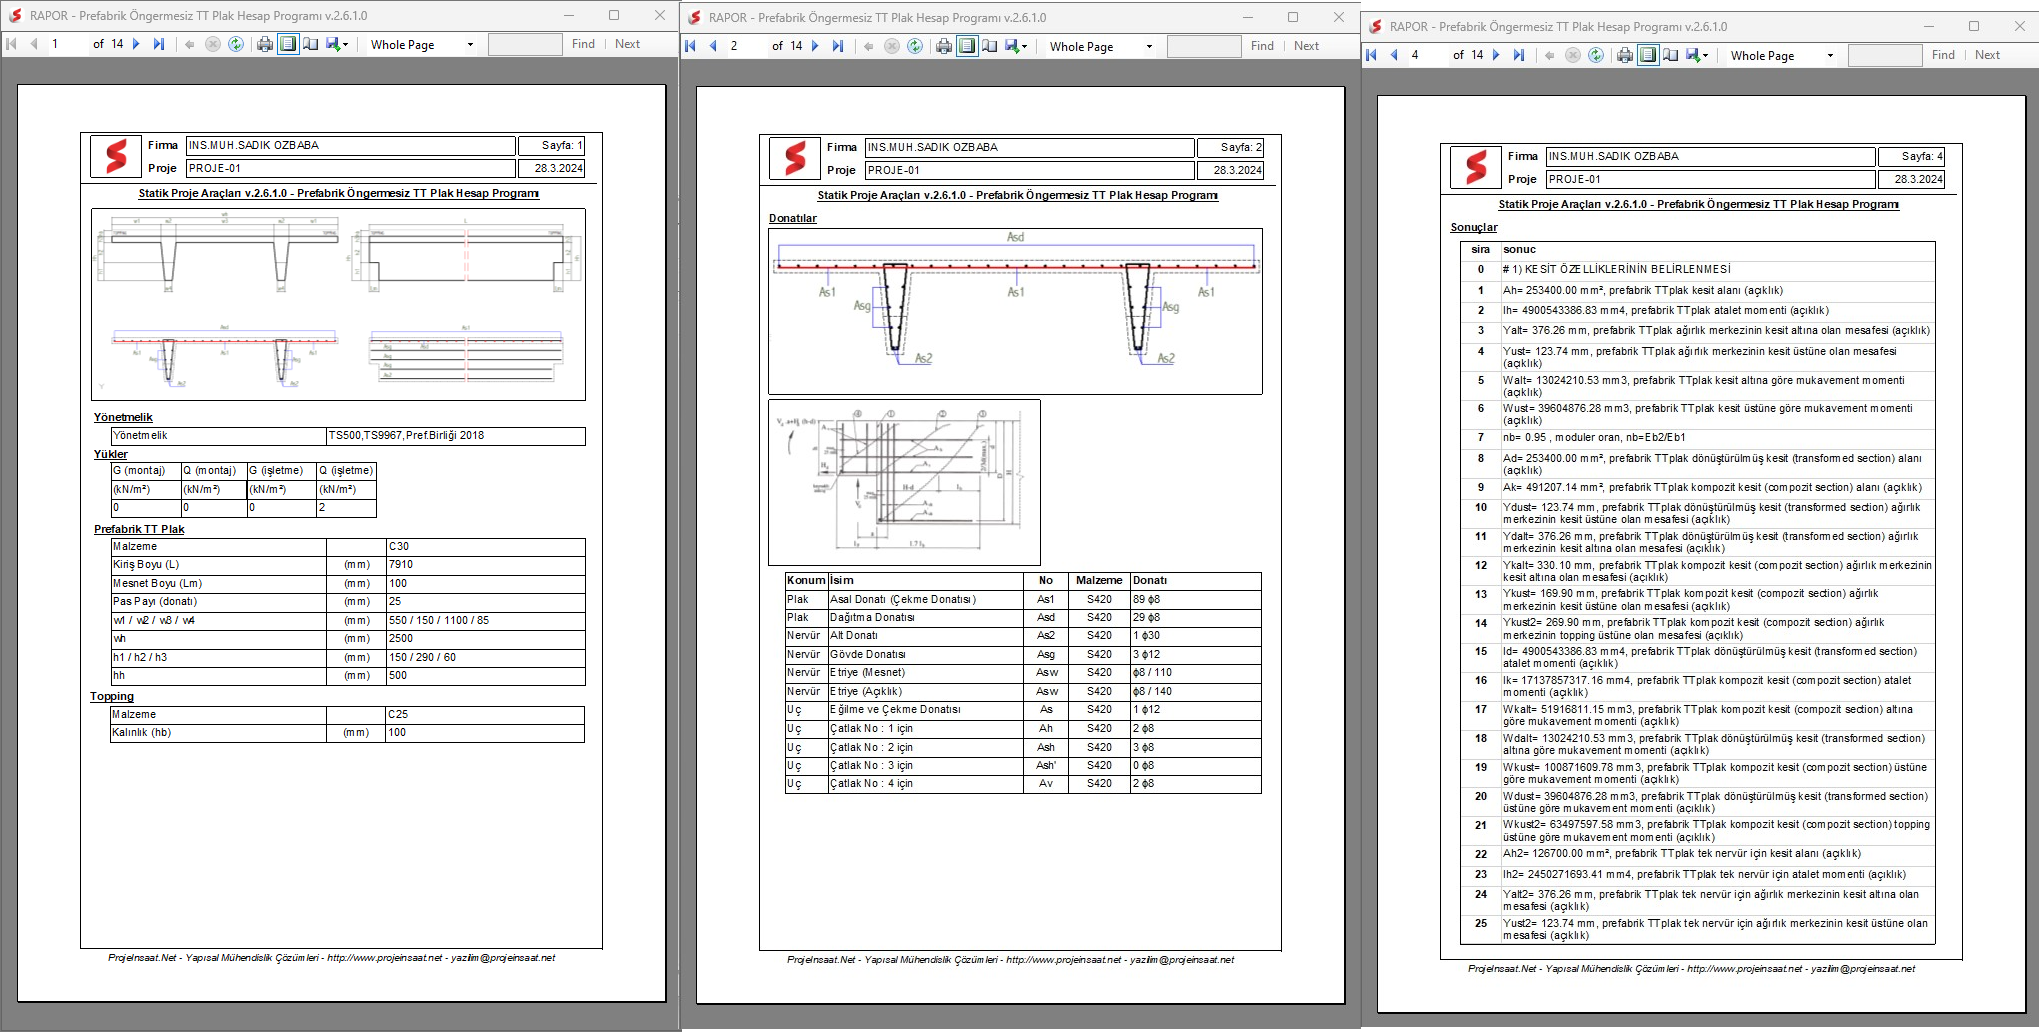Toggle Print Layout in page 2 window

(967, 46)
